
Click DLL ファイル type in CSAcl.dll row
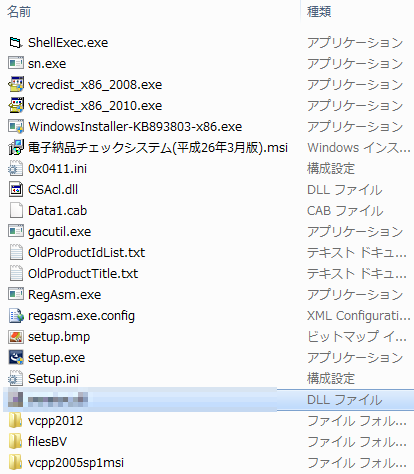344,190
